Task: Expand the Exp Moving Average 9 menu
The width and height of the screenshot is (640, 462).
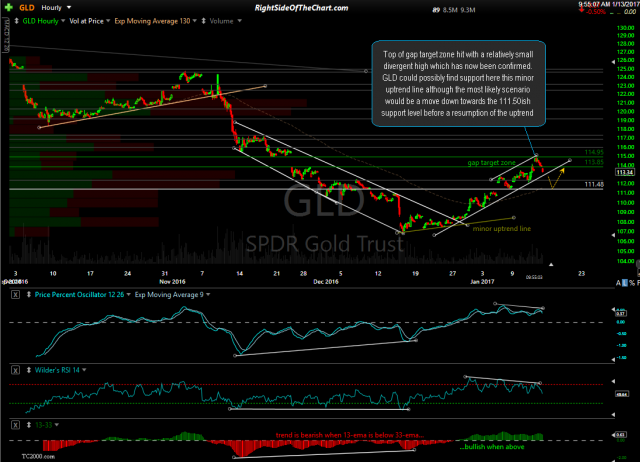Action: point(208,295)
